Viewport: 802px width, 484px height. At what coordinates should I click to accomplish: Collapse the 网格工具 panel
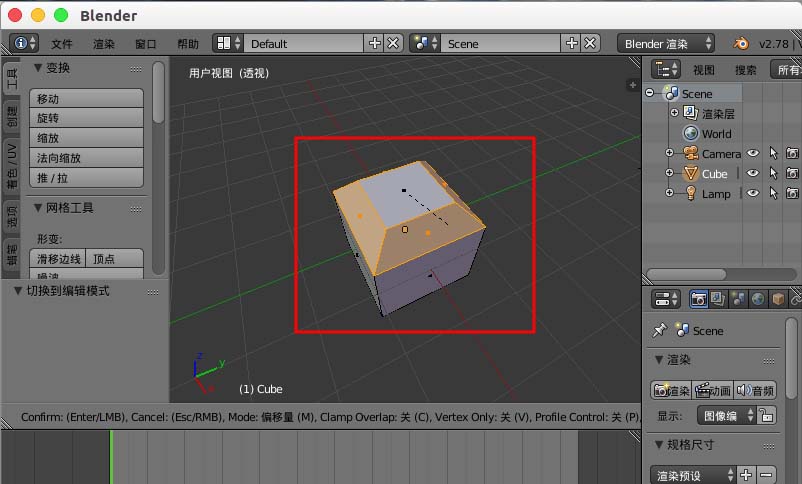tap(37, 208)
